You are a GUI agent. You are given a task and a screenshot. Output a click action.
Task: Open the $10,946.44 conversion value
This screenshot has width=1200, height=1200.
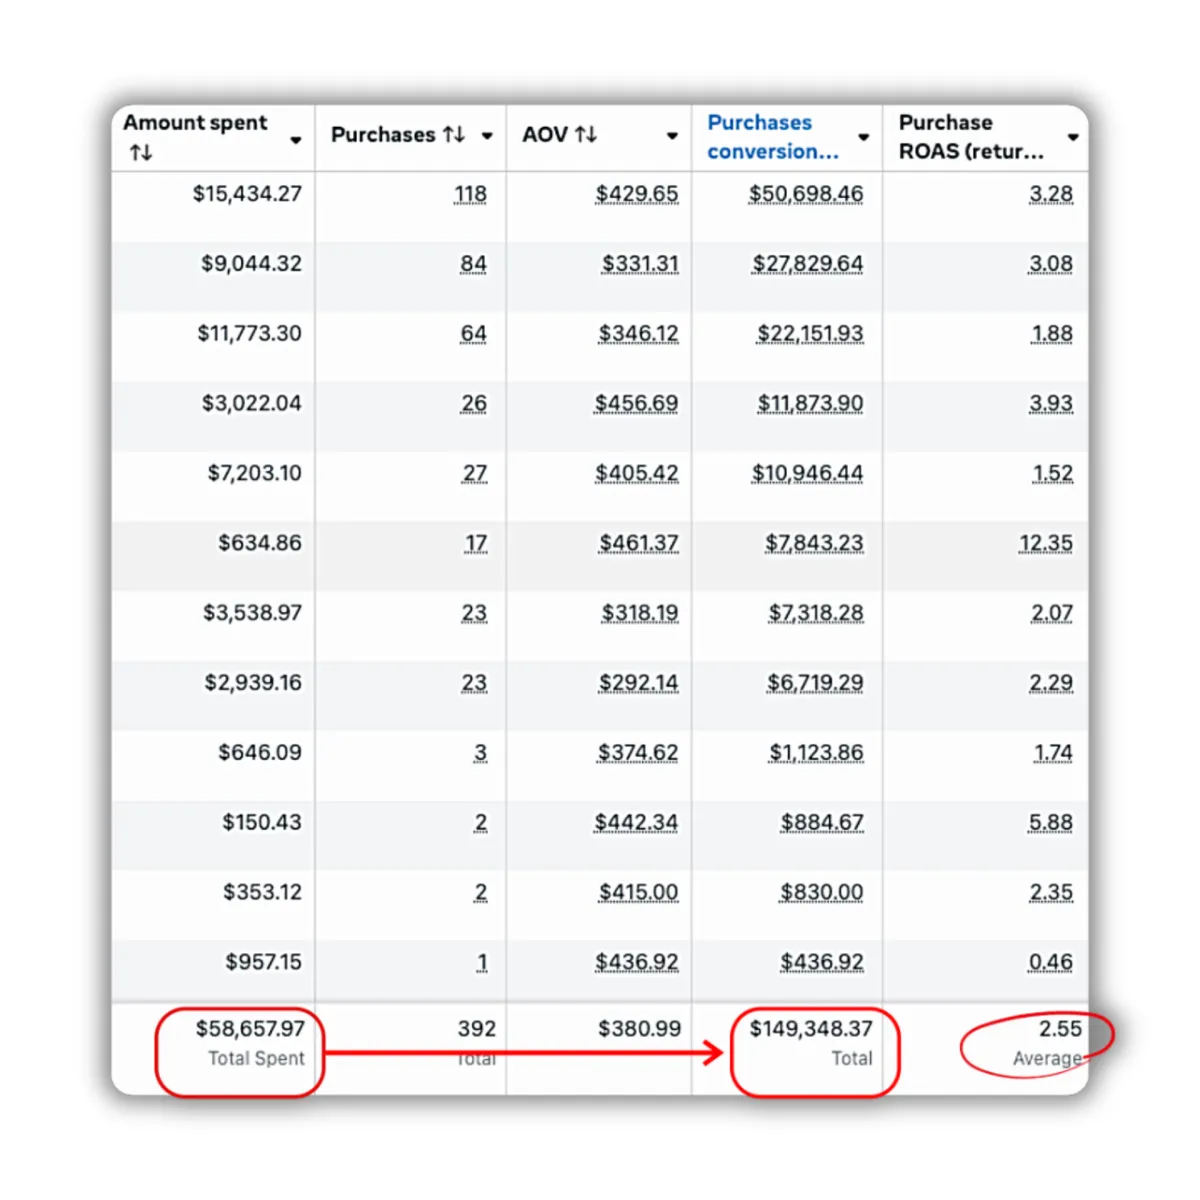(x=808, y=473)
